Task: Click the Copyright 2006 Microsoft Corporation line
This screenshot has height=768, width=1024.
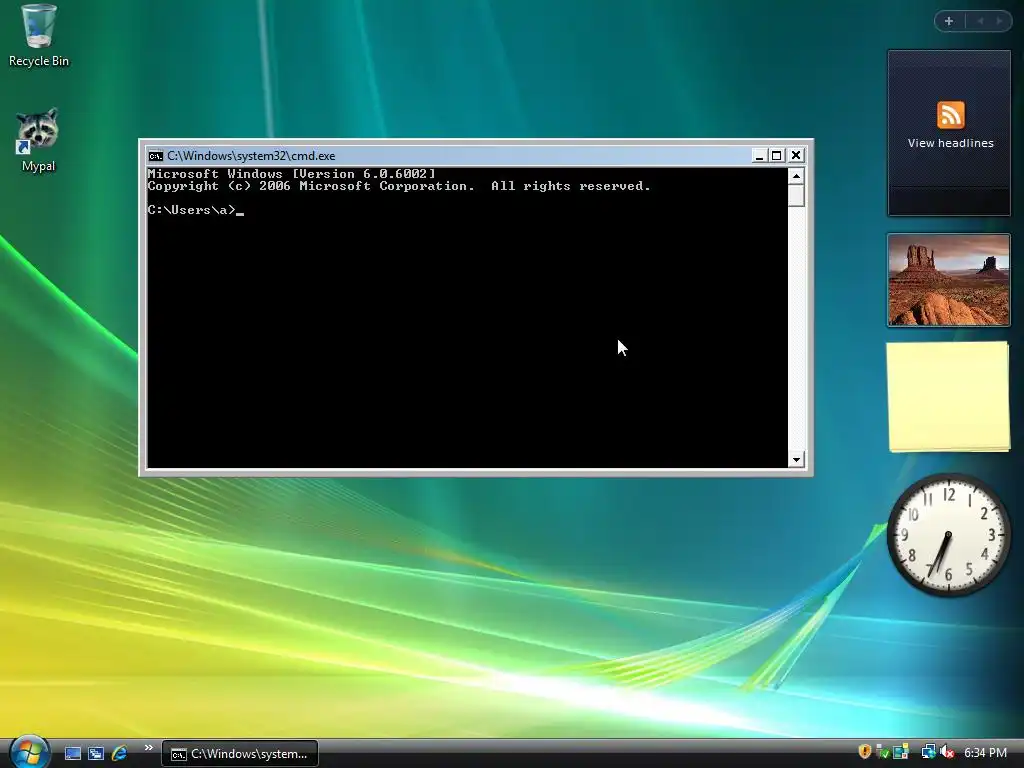Action: [x=399, y=186]
